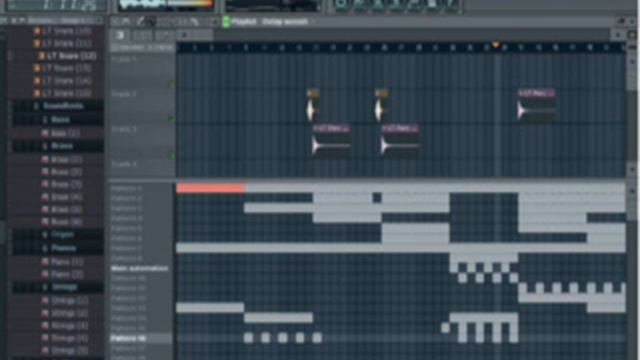
Task: Select the highlighted Pattern 16 row
Action: pos(142,338)
